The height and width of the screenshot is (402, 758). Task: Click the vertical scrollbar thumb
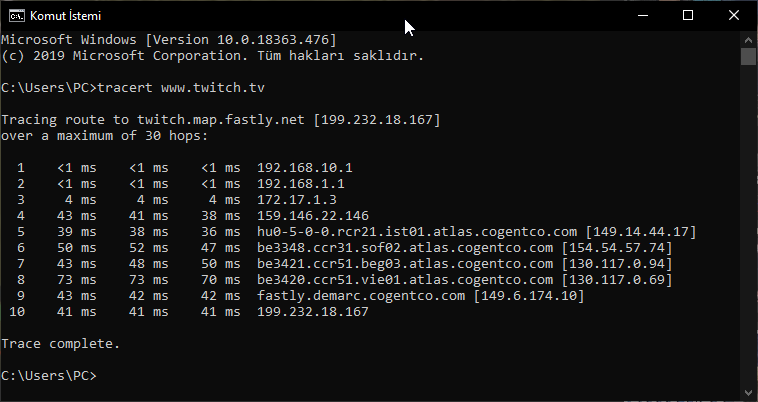pyautogui.click(x=748, y=56)
